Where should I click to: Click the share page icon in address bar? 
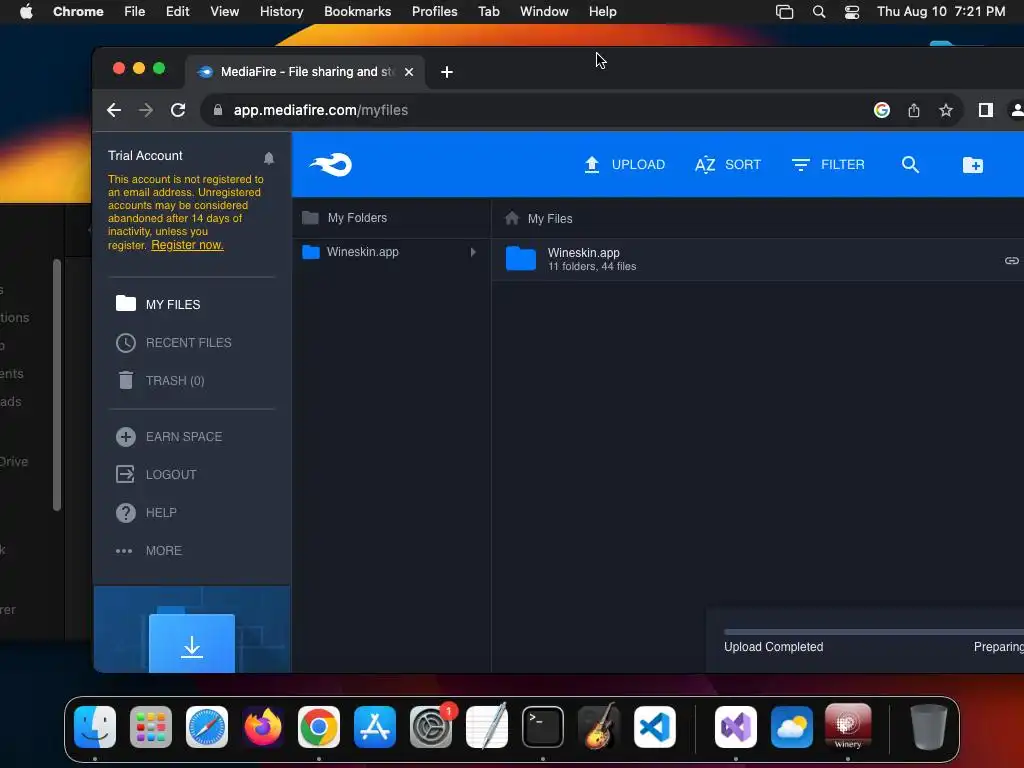pyautogui.click(x=914, y=110)
